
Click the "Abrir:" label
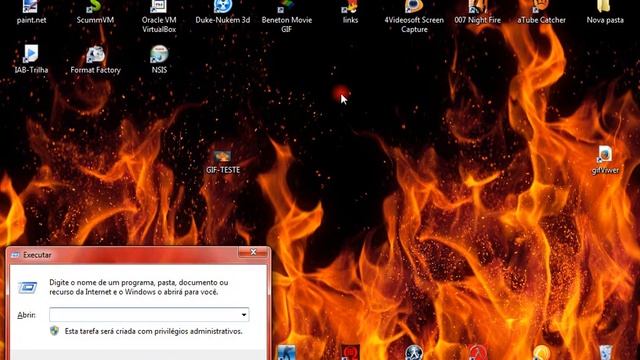tap(27, 315)
